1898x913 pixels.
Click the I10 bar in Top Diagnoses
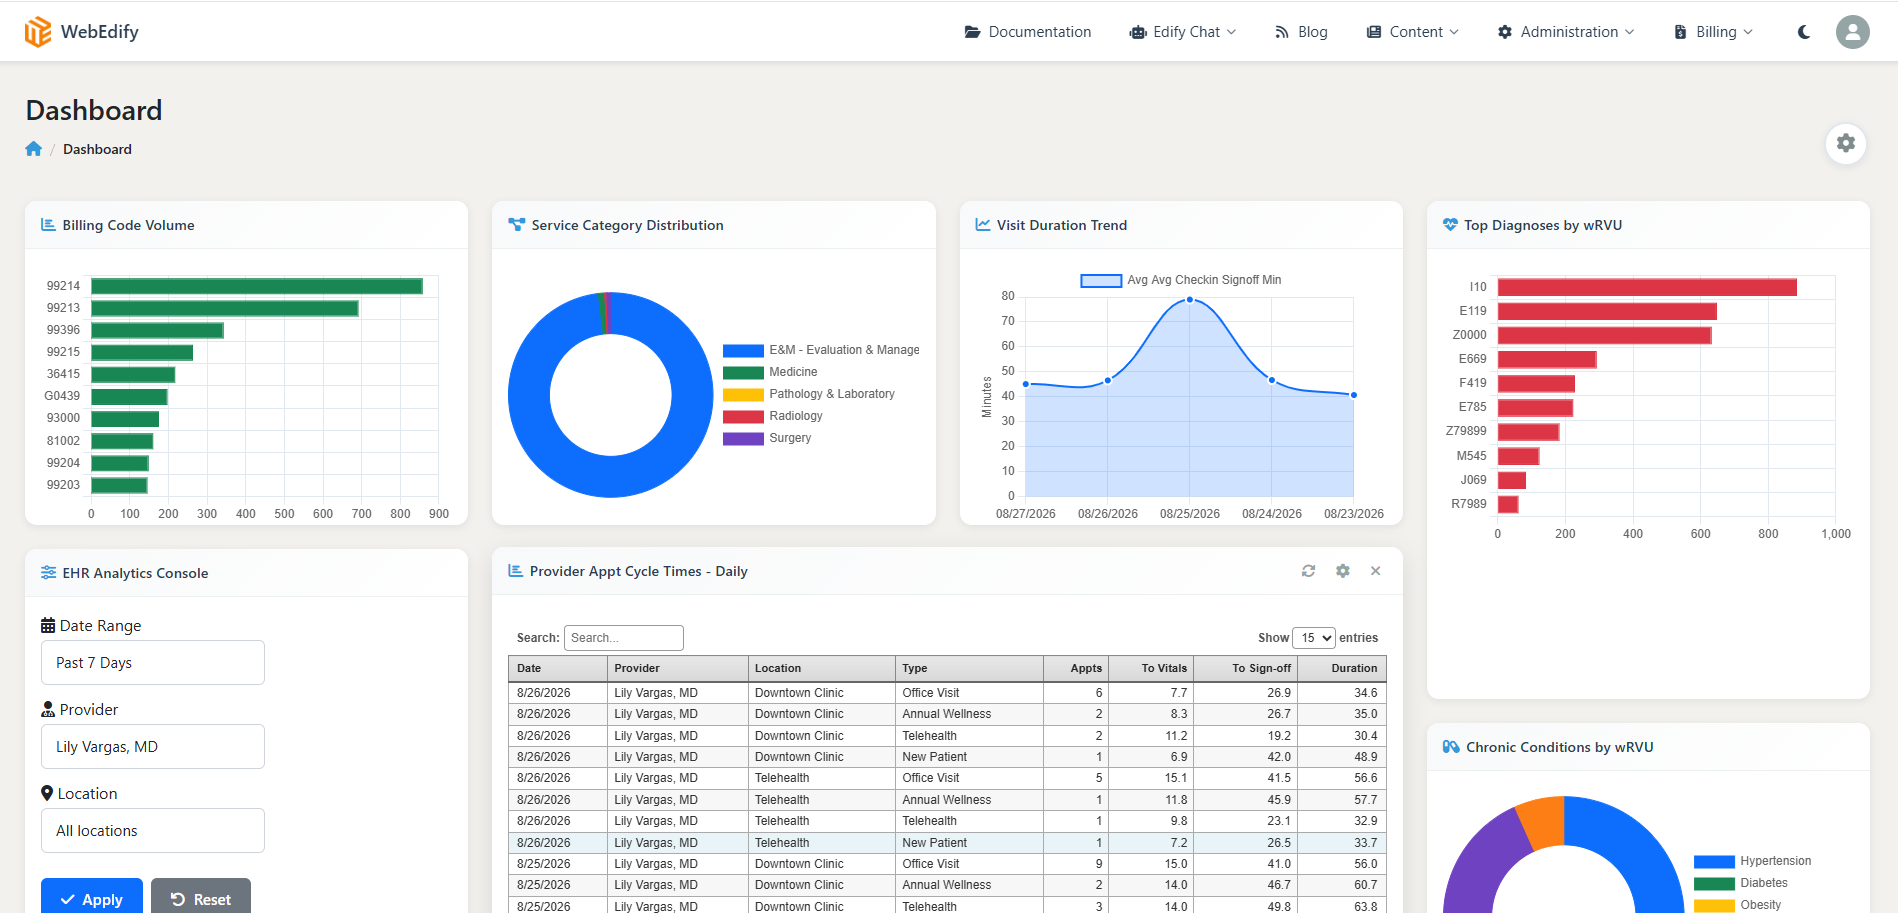(1647, 287)
